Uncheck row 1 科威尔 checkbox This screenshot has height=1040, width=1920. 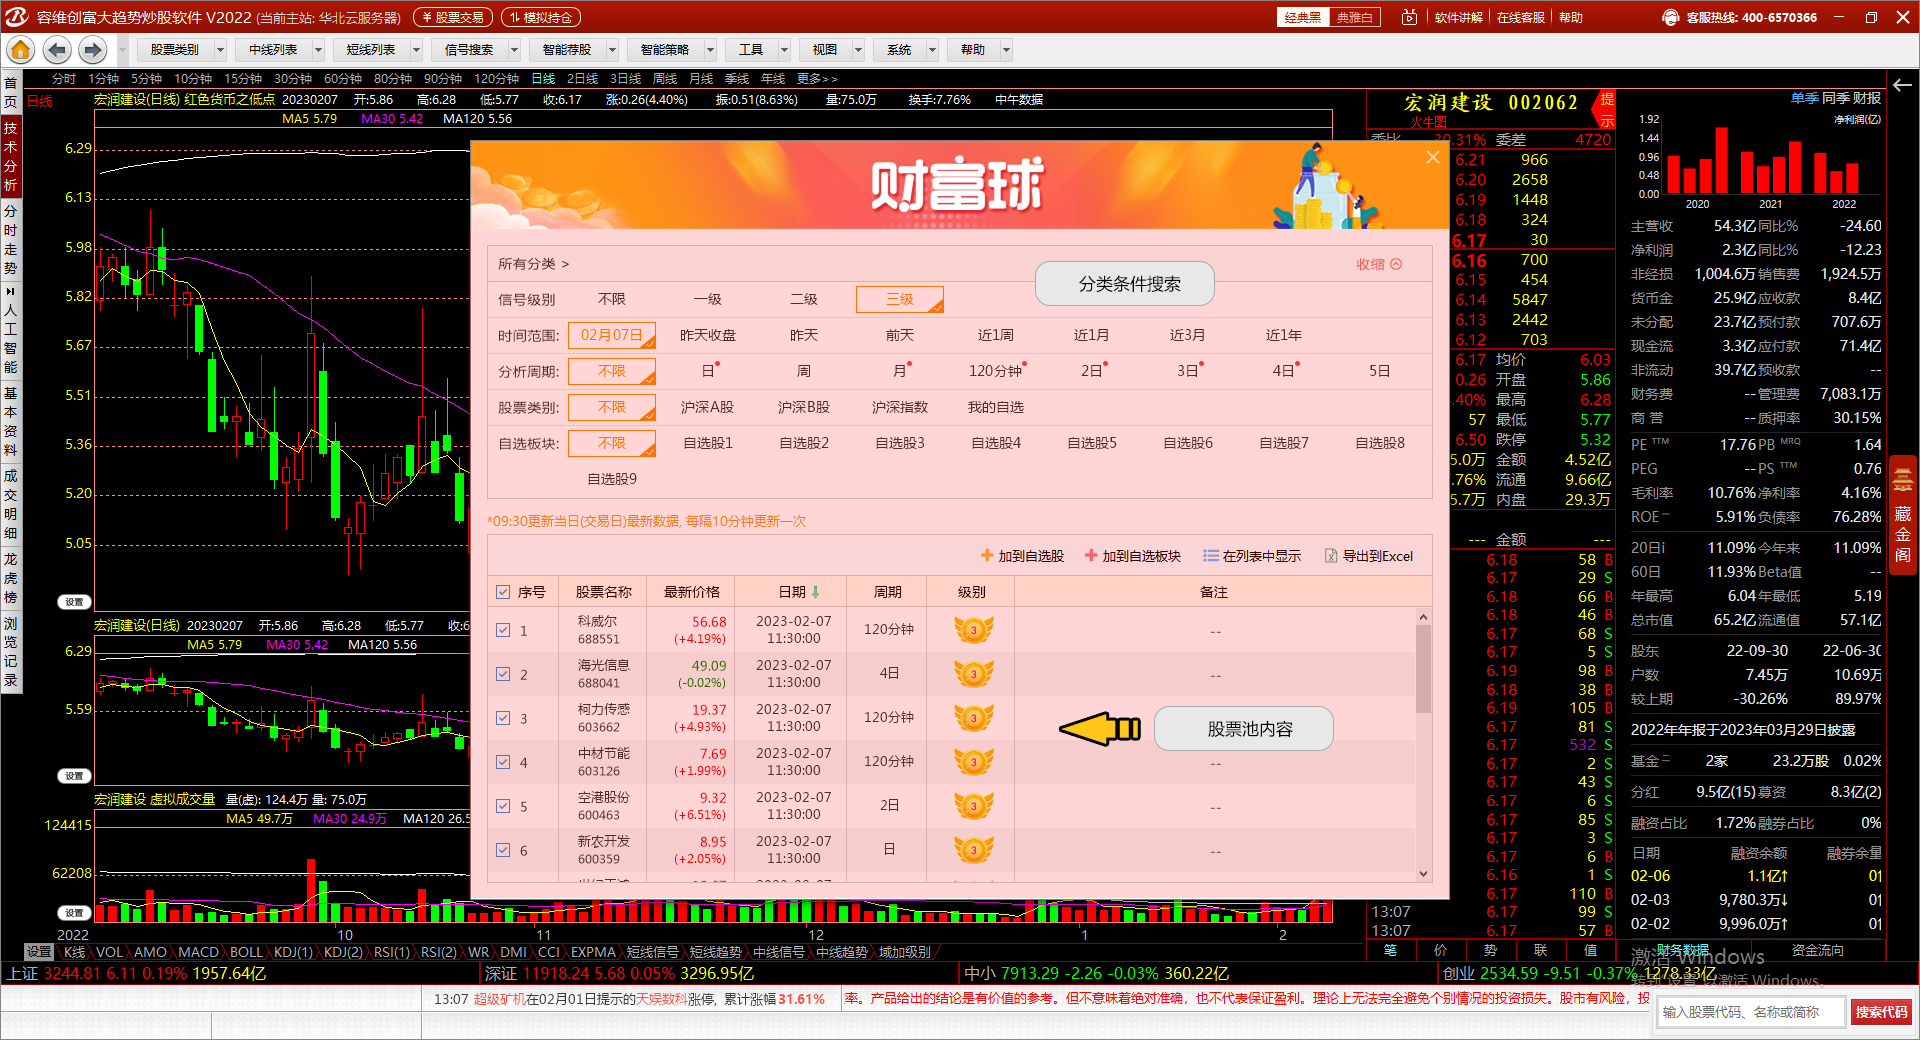[x=503, y=630]
